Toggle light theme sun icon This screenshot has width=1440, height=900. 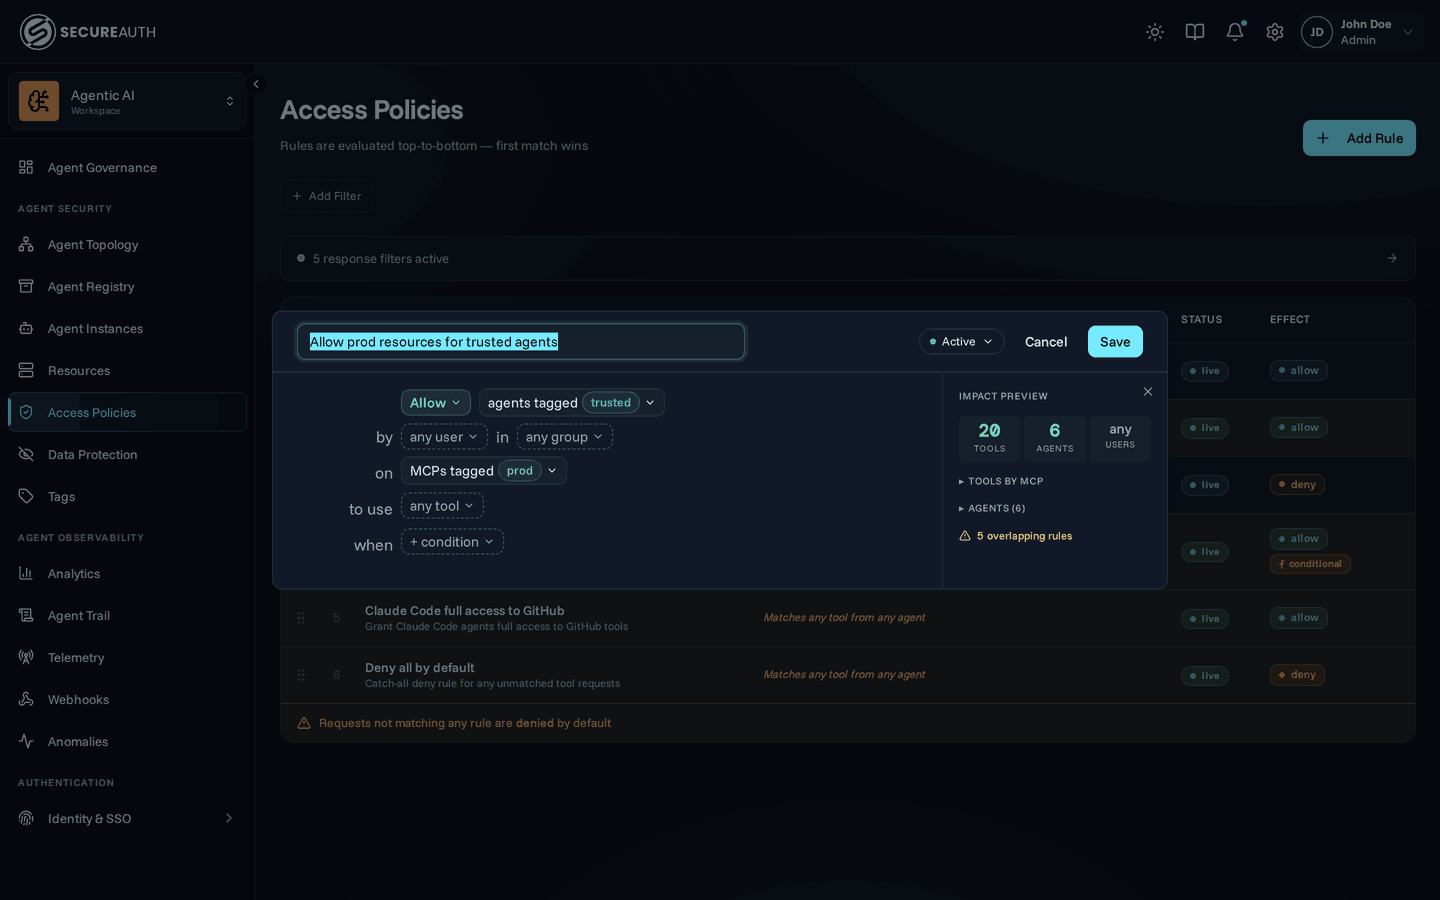tap(1155, 32)
